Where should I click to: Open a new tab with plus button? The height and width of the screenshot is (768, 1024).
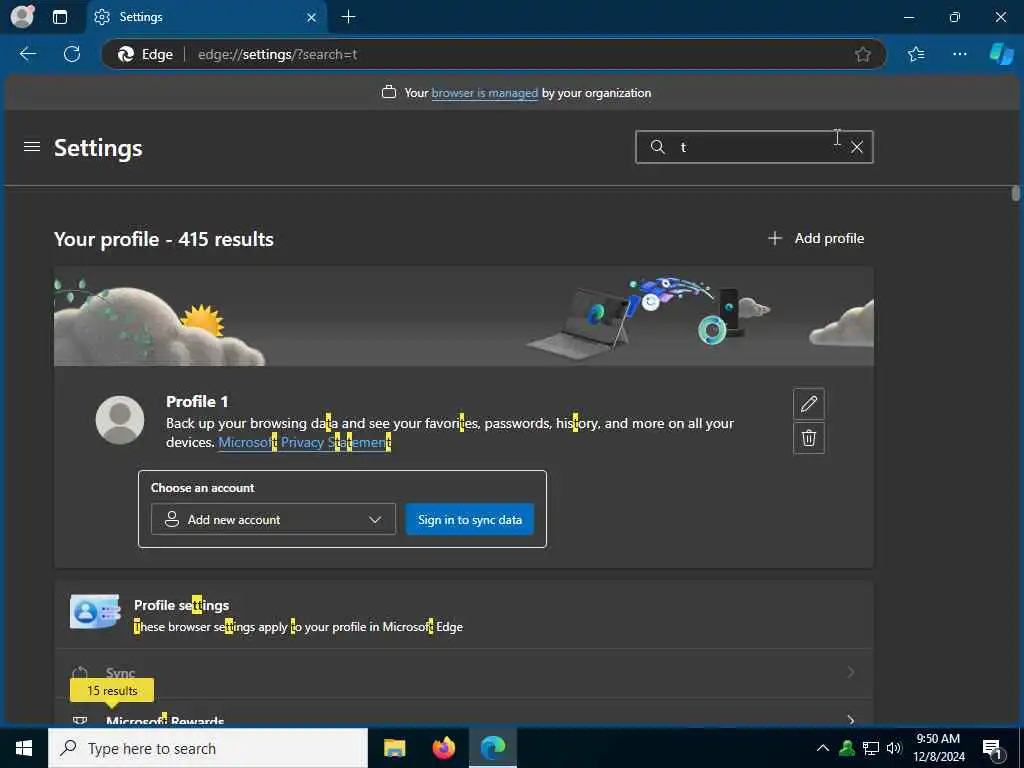pyautogui.click(x=349, y=17)
